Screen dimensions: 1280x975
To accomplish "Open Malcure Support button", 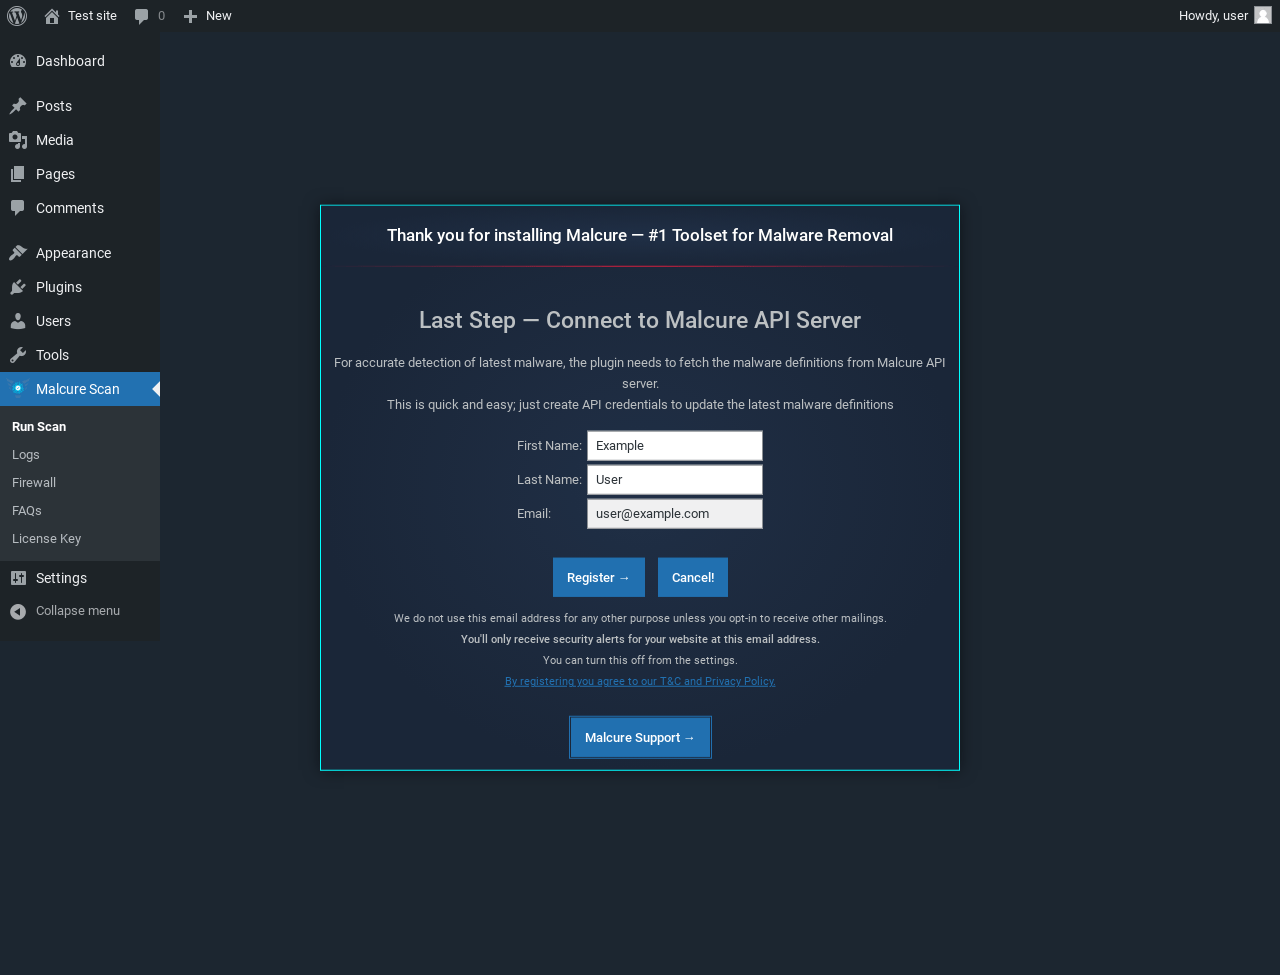I will click(x=640, y=738).
